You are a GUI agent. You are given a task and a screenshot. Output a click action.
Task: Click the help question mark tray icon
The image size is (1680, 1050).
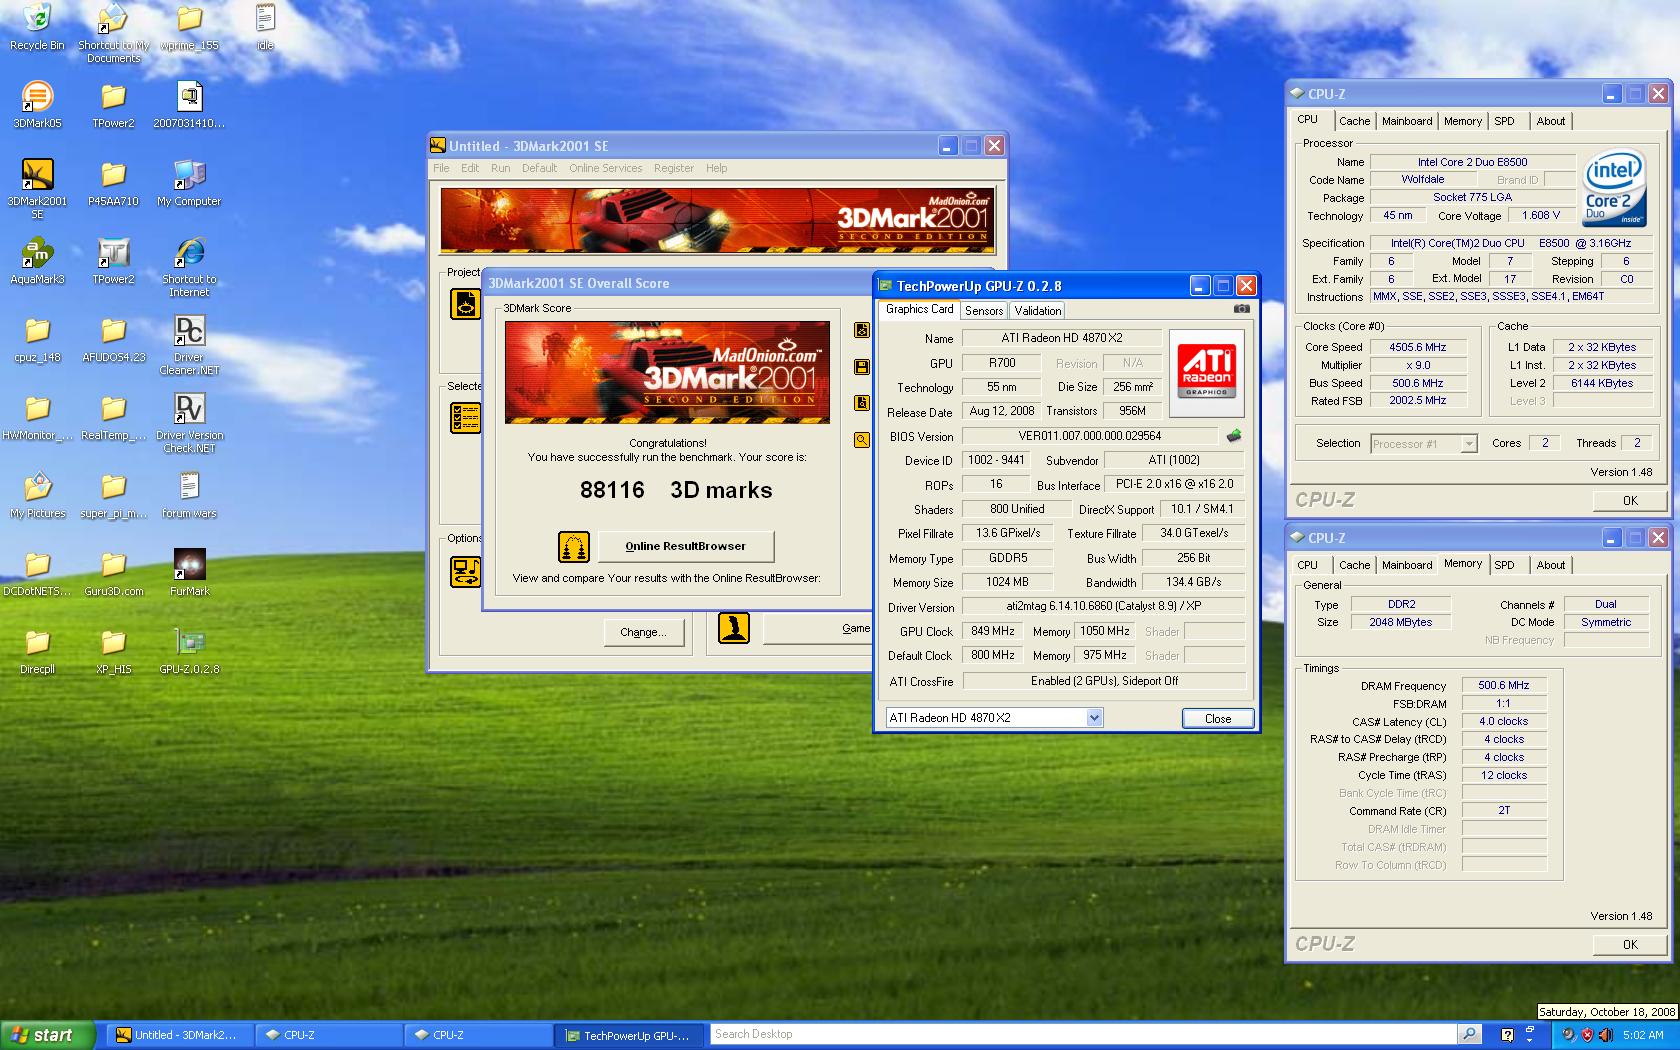click(x=1507, y=1035)
